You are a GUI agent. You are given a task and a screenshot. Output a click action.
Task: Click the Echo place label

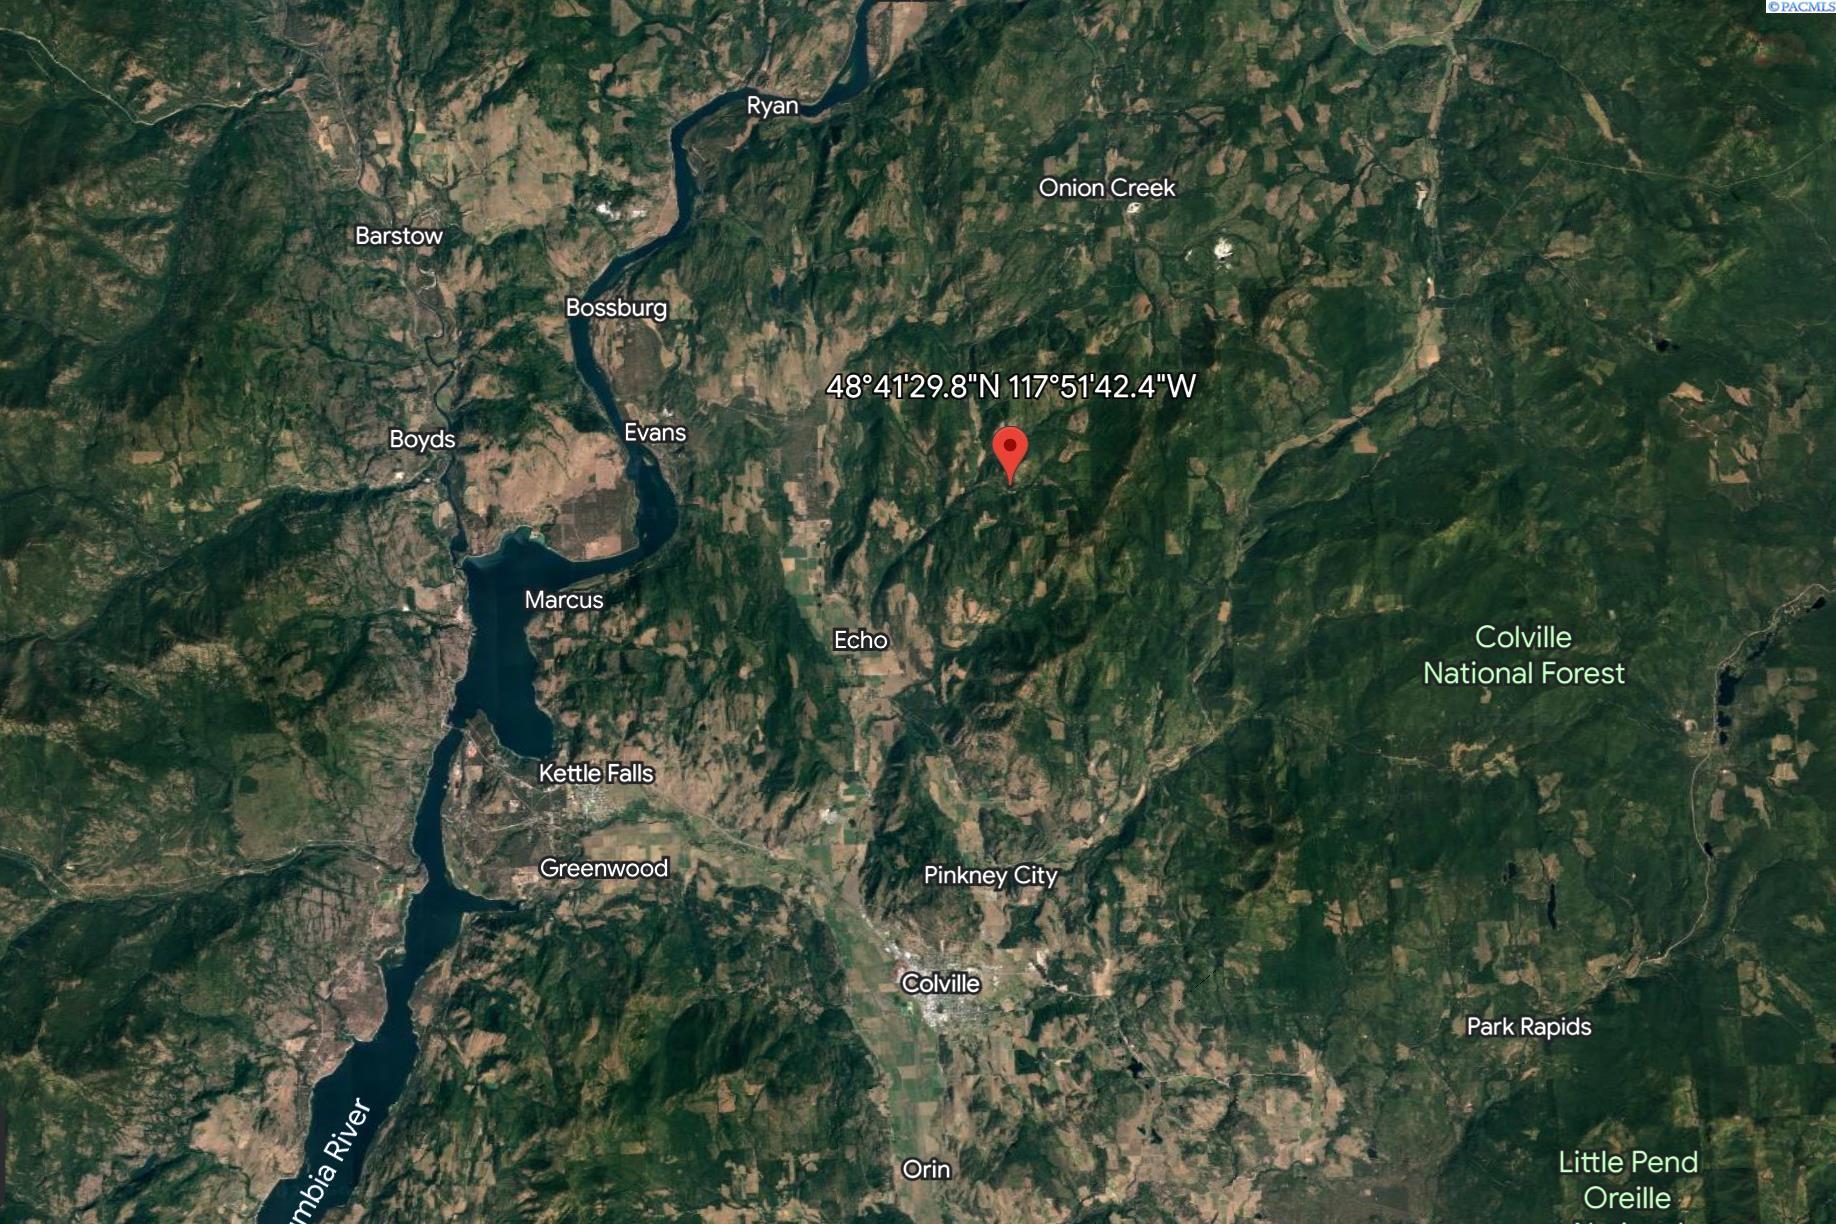pos(861,640)
